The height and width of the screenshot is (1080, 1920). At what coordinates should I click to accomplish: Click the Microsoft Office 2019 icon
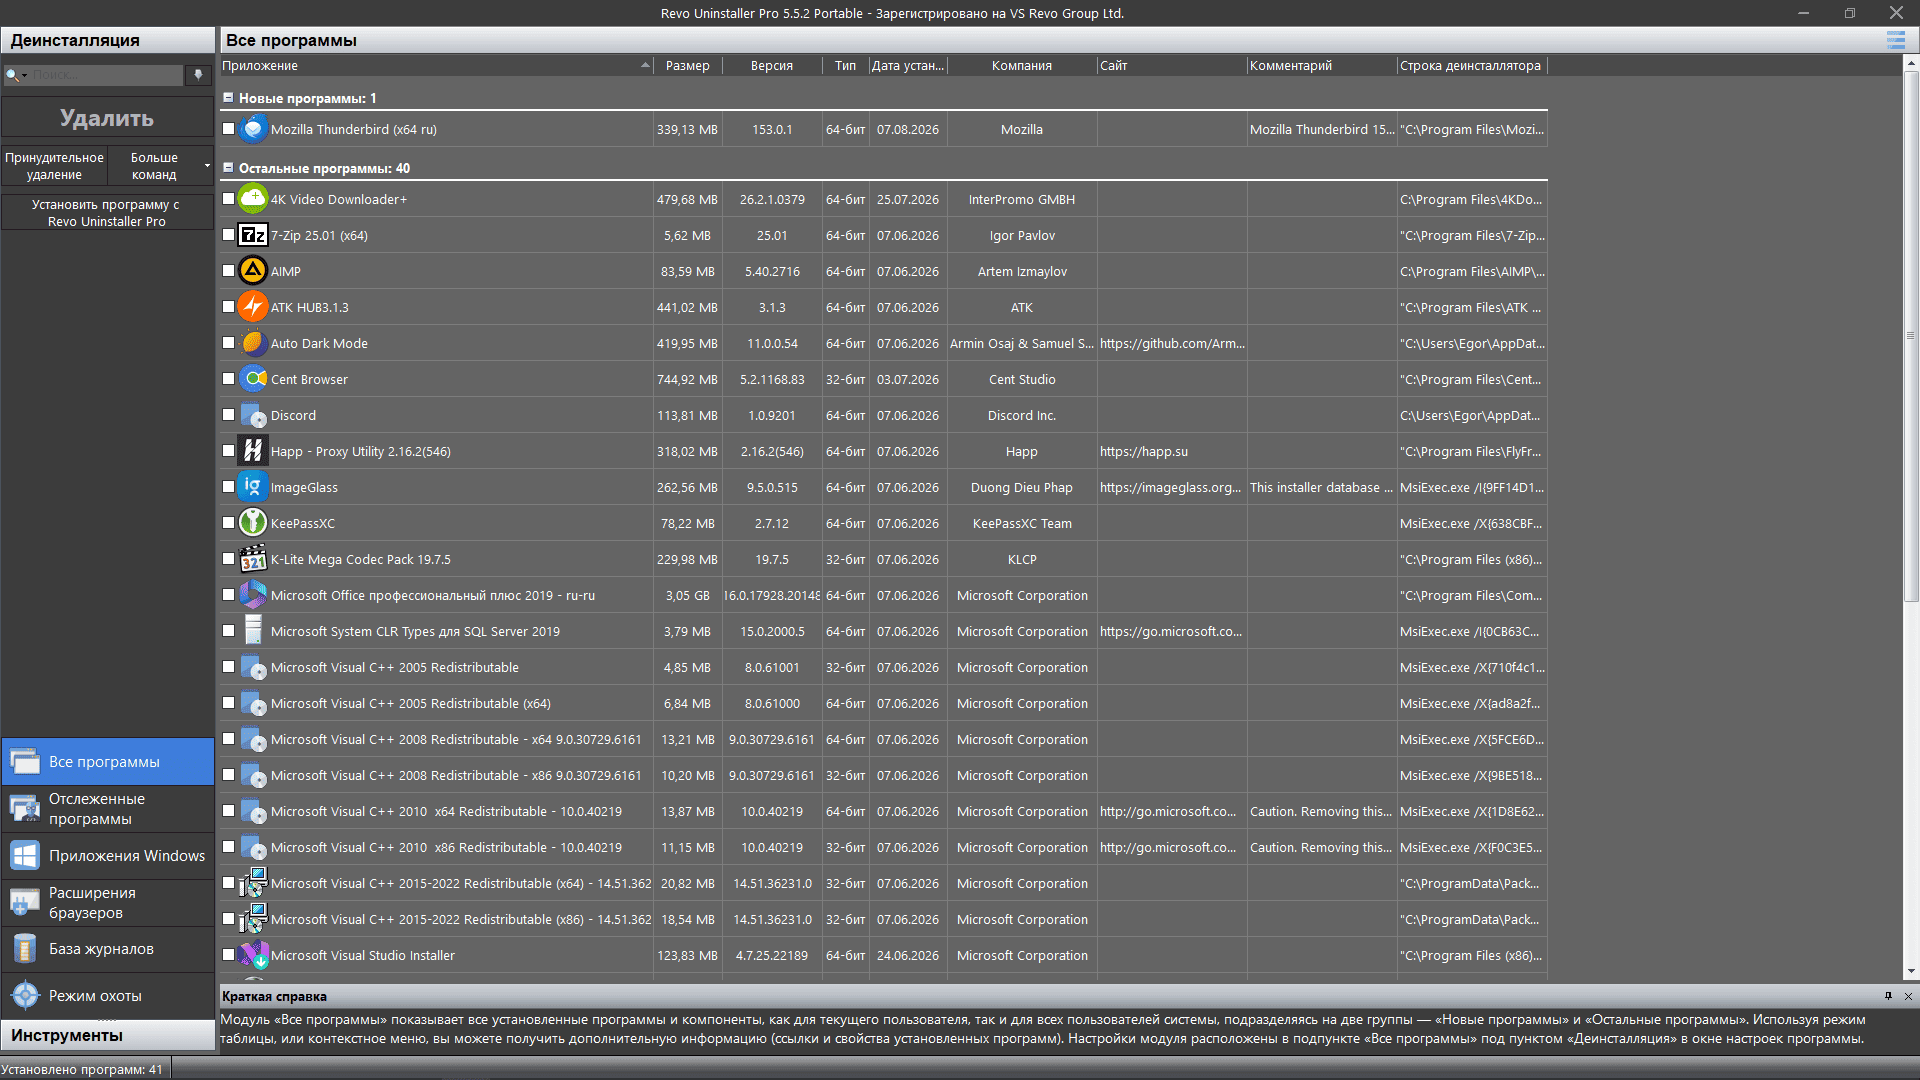pyautogui.click(x=253, y=595)
